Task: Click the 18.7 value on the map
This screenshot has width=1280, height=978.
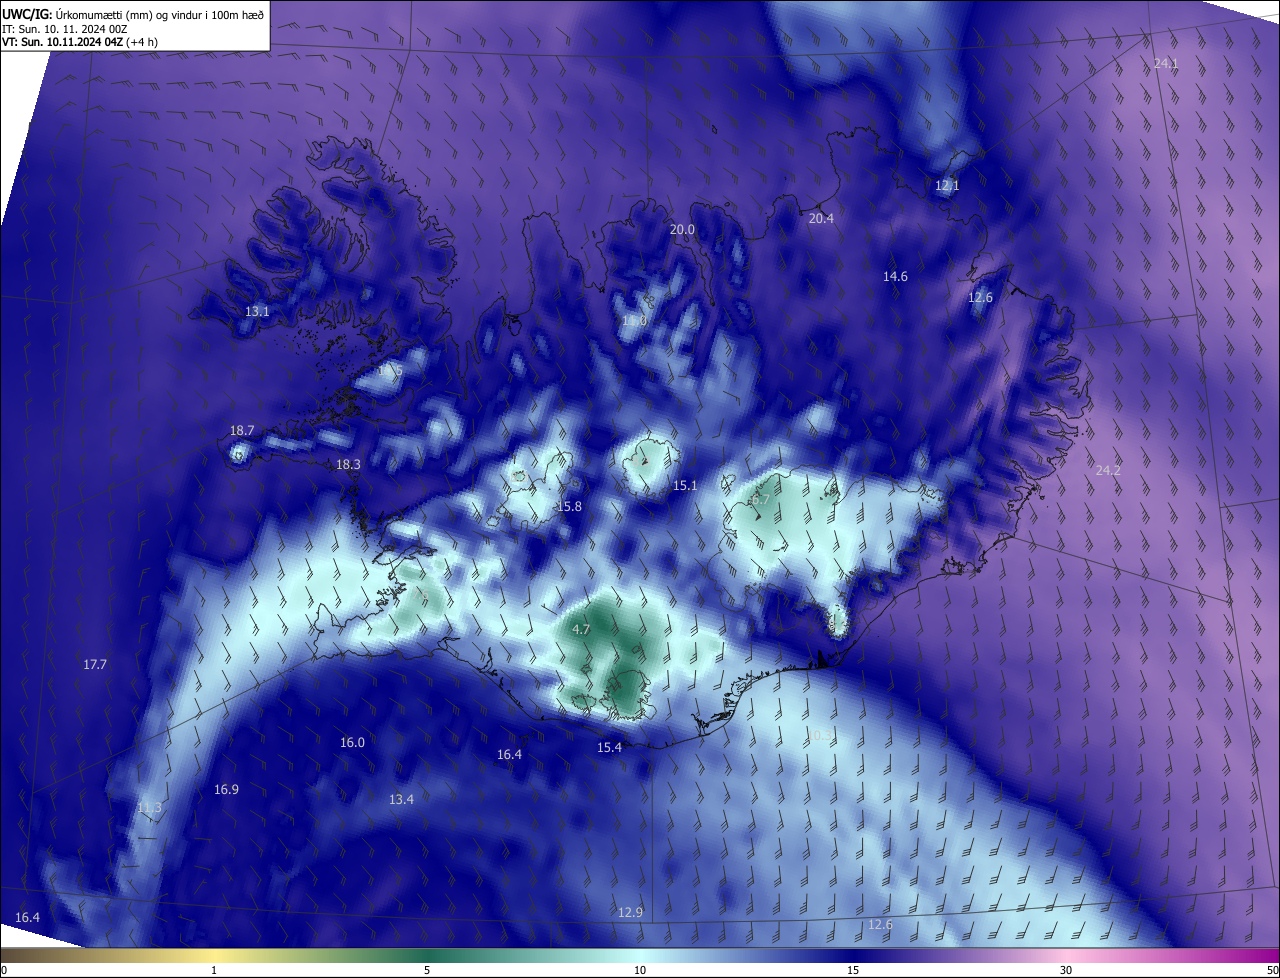Action: [242, 430]
